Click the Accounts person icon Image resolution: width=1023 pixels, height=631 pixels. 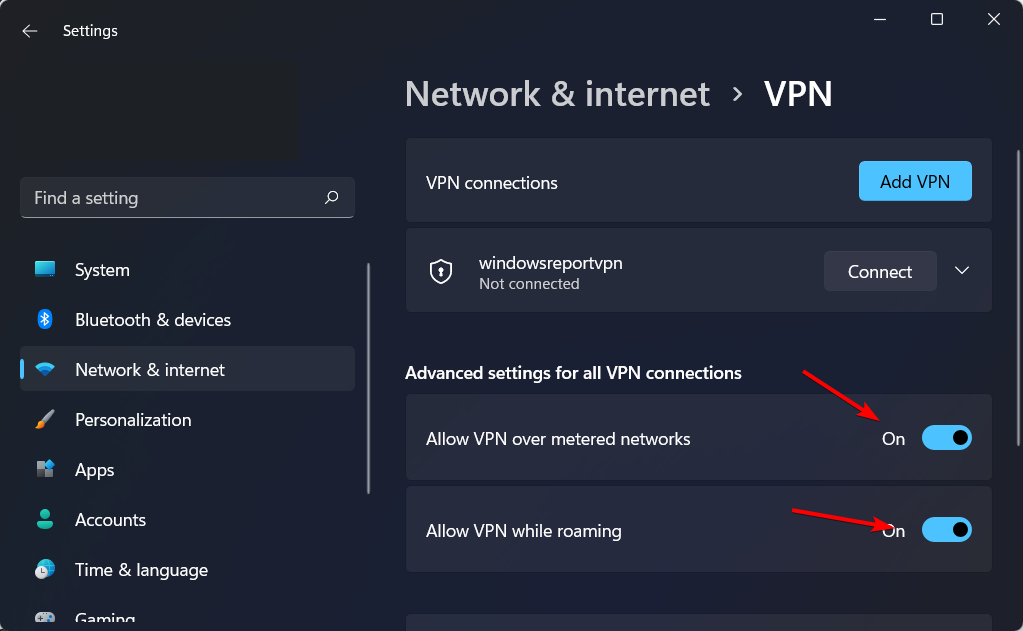pyautogui.click(x=45, y=519)
